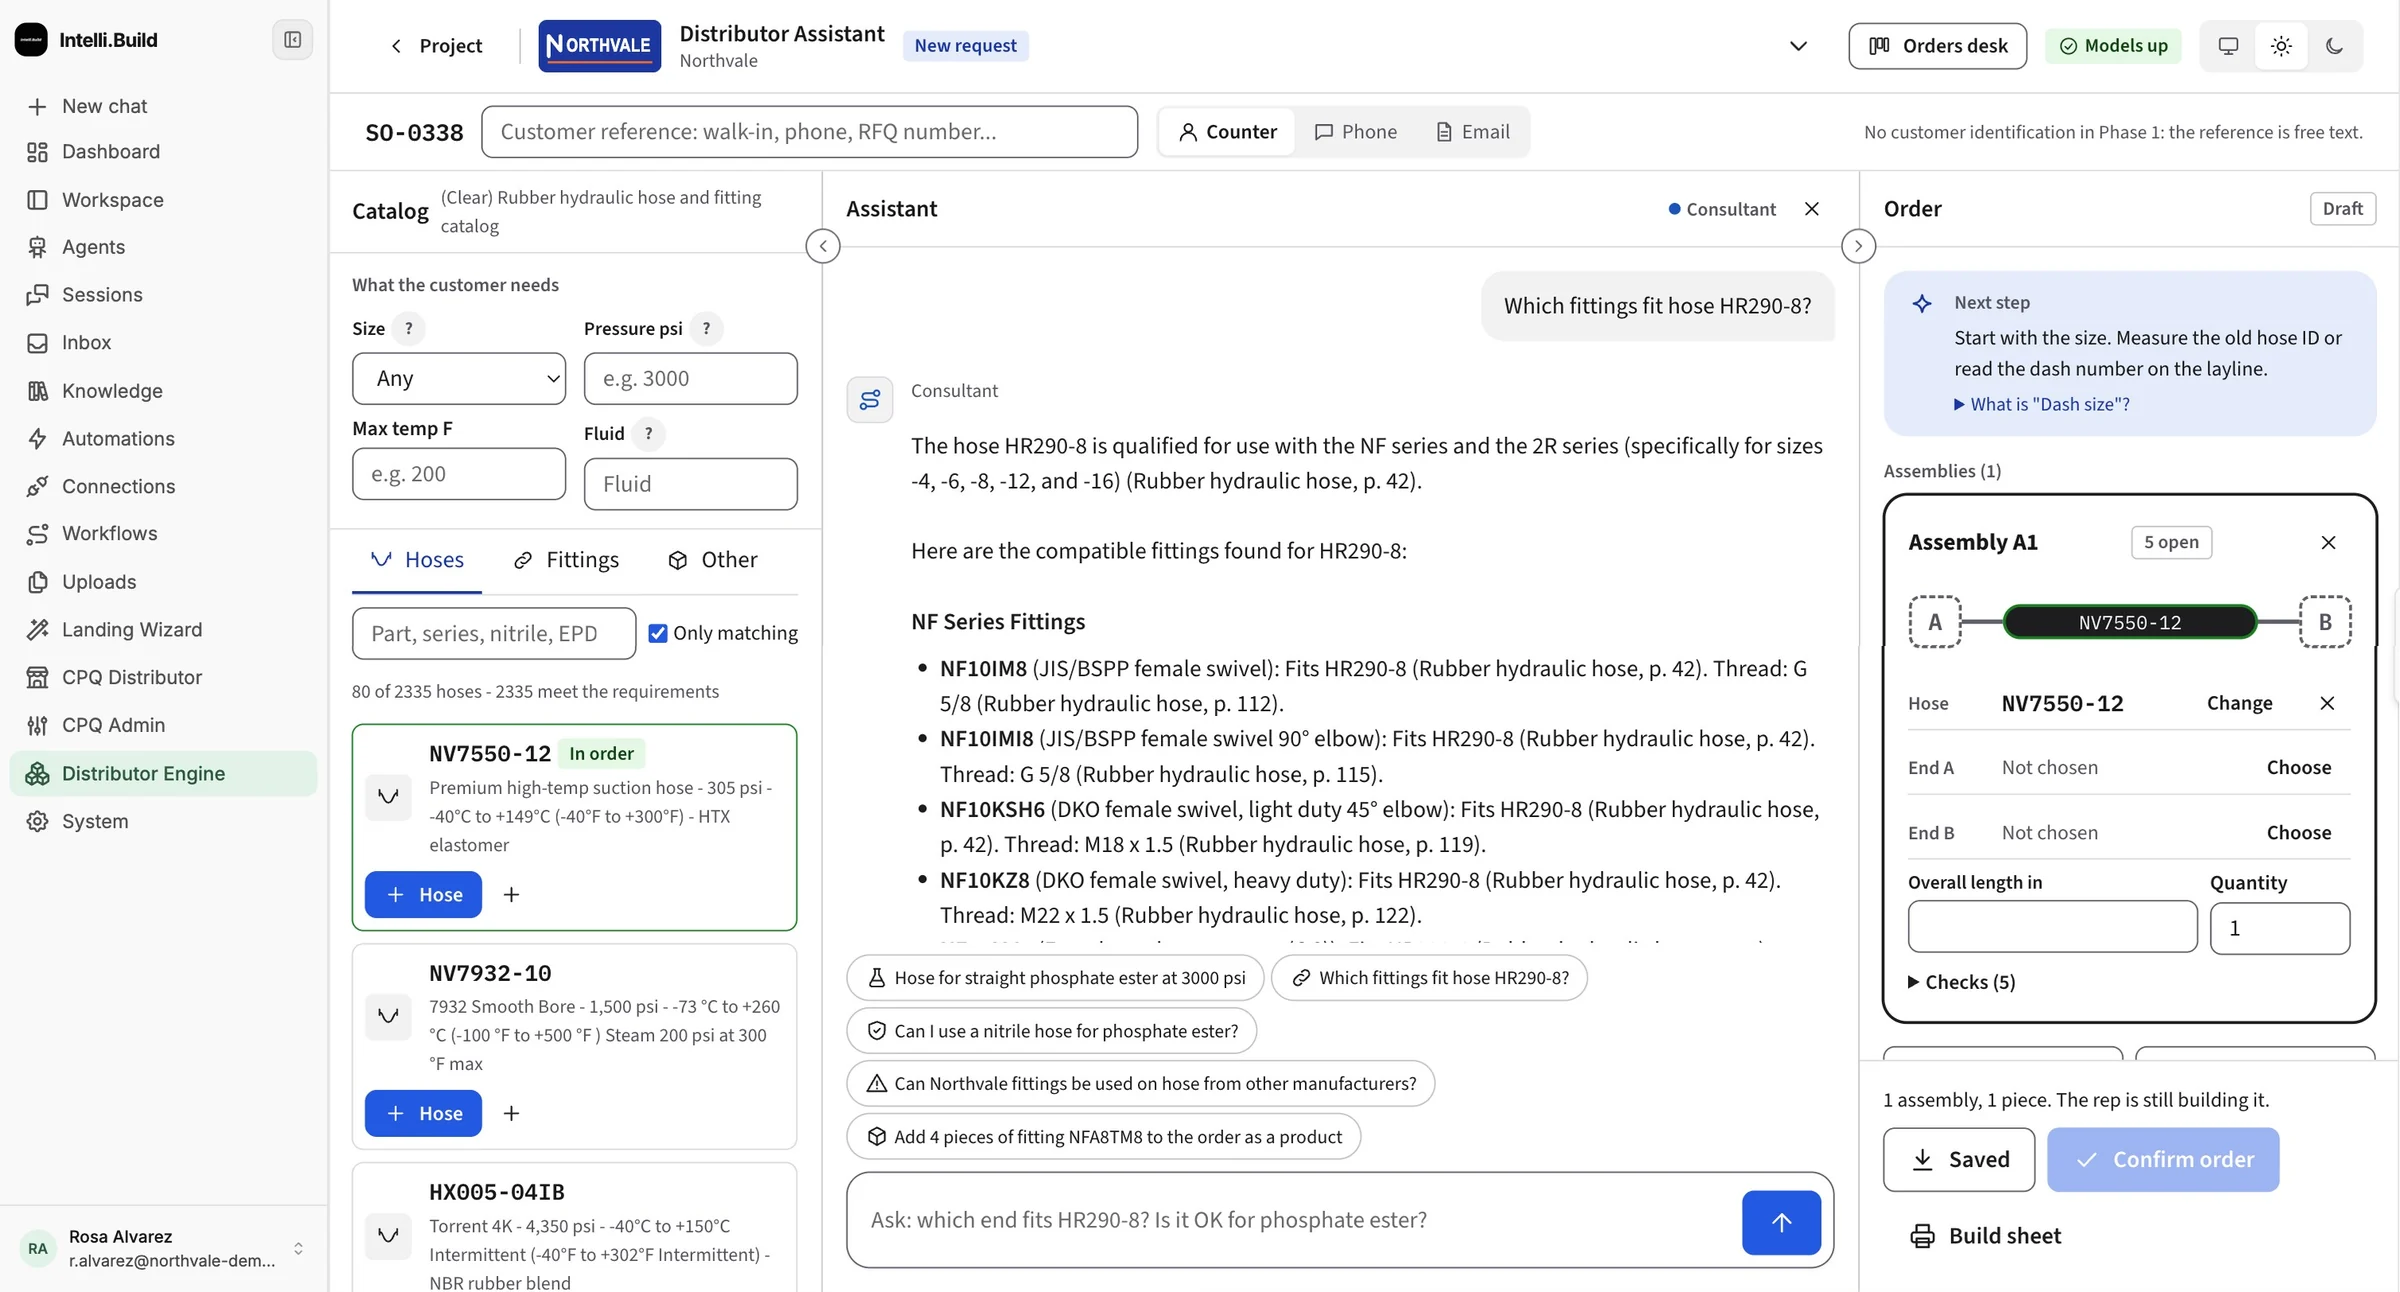
Task: Open user account switcher Rosa Alvarez
Action: point(163,1248)
